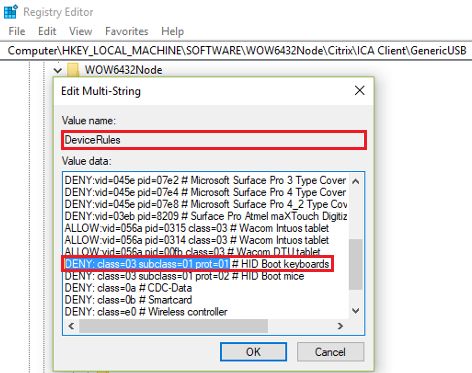
Task: Click the horizontal scrollbar left arrow
Action: tap(71, 326)
